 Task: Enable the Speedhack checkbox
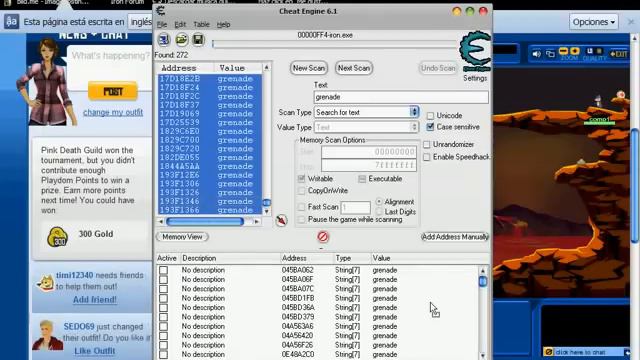[427, 157]
